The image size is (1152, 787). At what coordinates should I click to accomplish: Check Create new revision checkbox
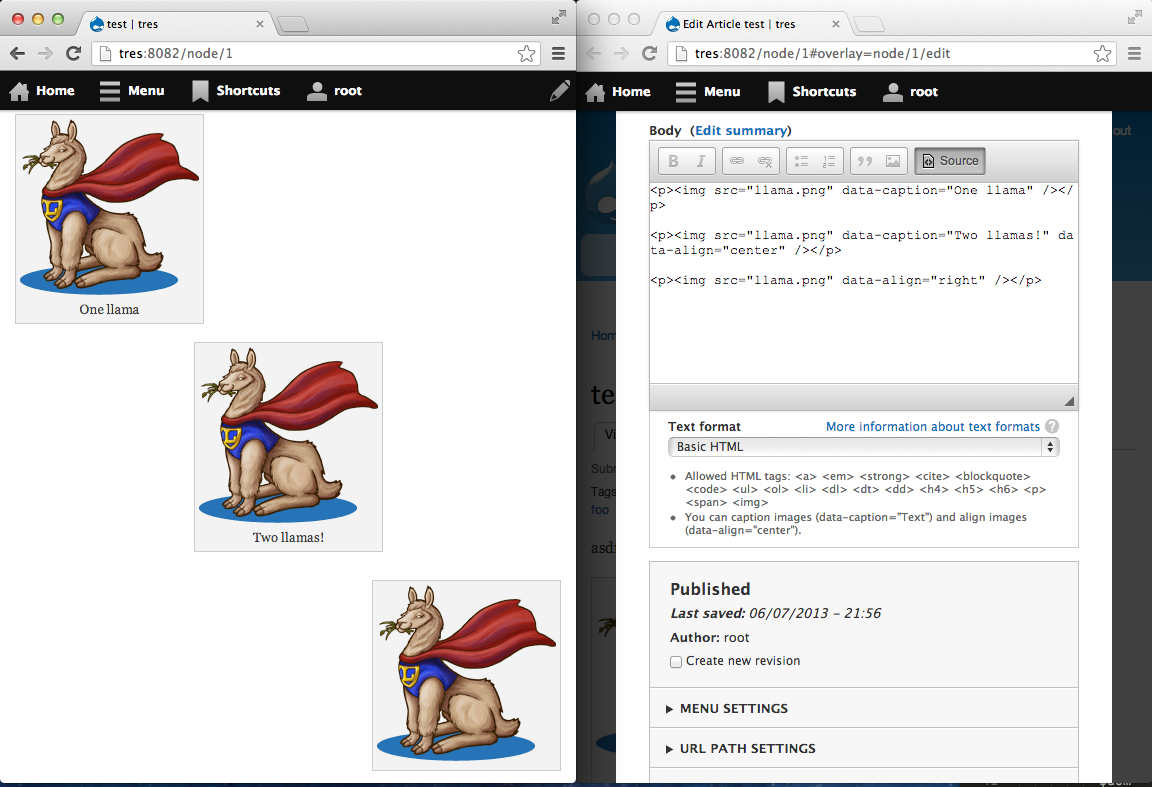coord(676,661)
